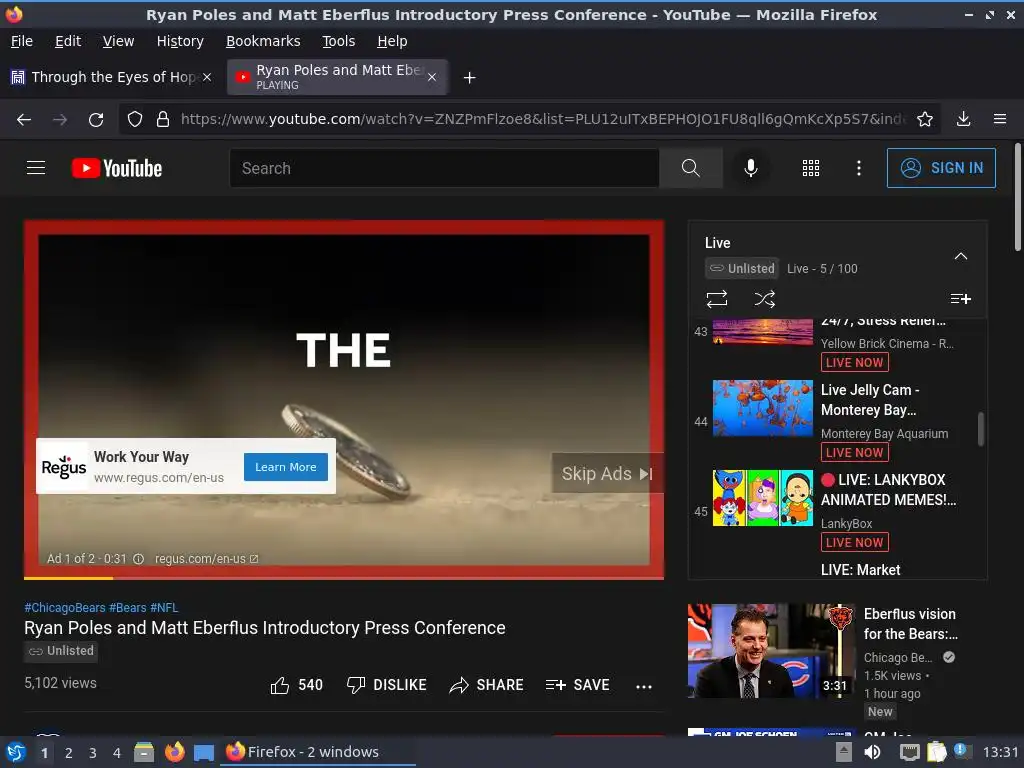Click the #ChicagoBears hashtag
1024x768 pixels.
(65, 607)
